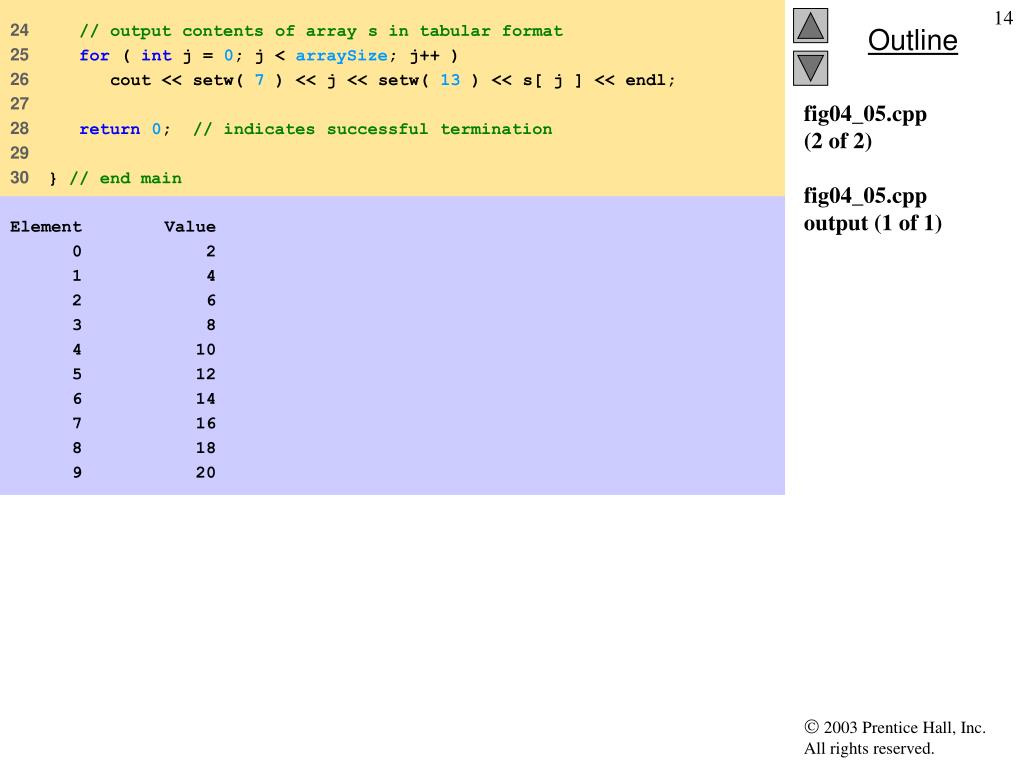Click code line 24 comment about tabular format
Viewport: 1024px width, 768px height.
321,31
